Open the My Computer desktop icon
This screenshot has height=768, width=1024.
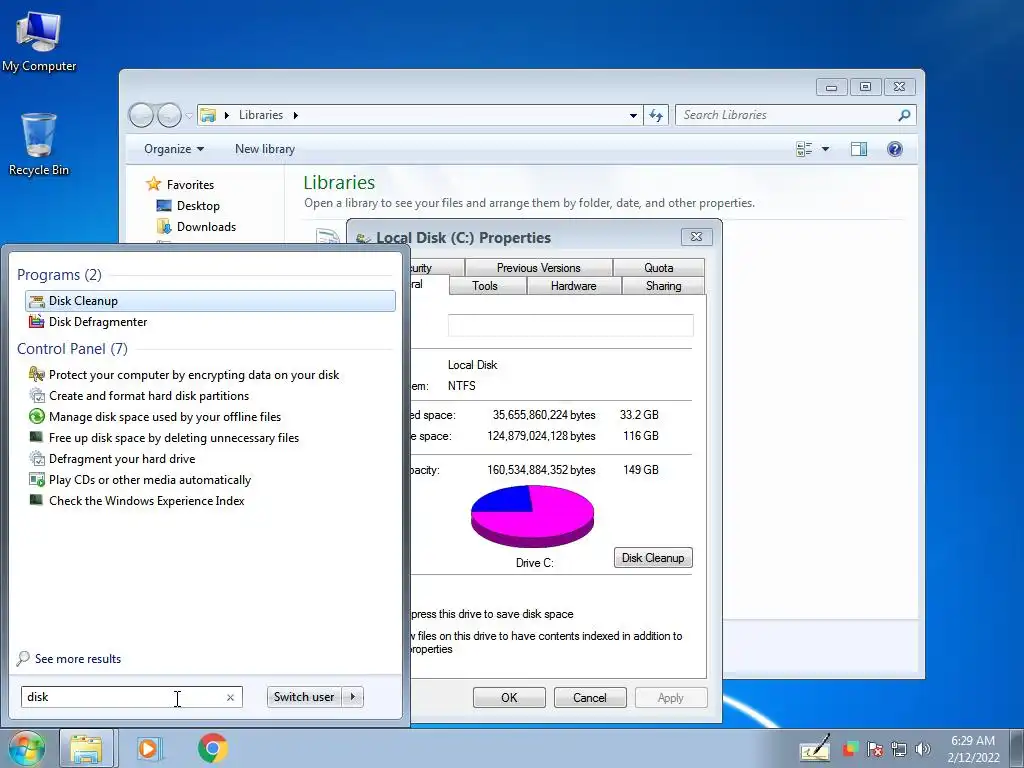(39, 42)
